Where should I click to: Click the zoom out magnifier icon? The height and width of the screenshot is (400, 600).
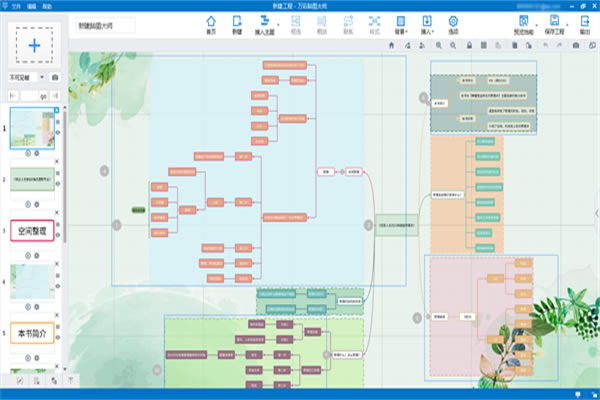tap(453, 45)
